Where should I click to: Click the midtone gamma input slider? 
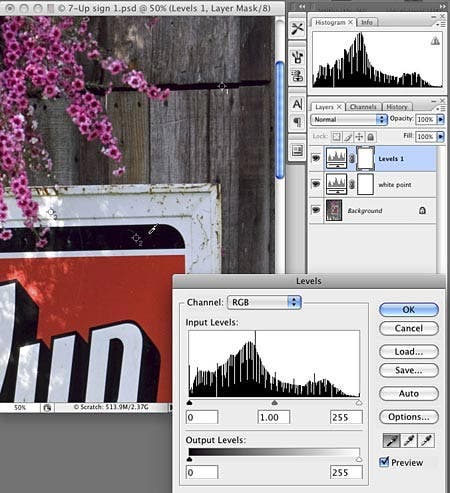point(274,403)
